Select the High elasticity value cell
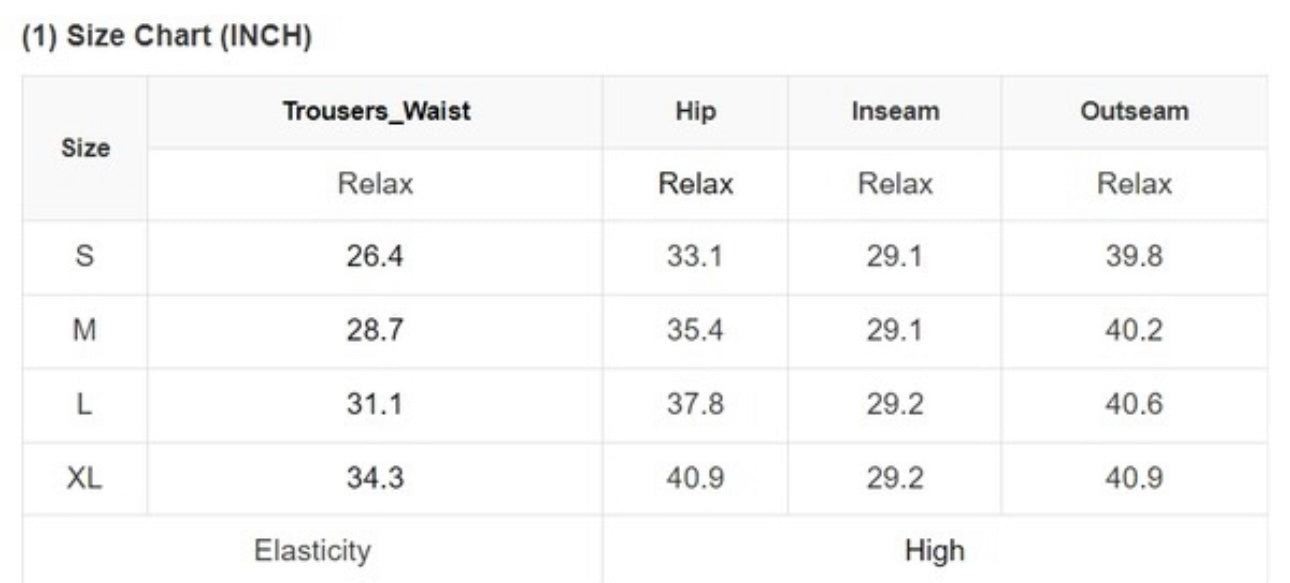The image size is (1290, 583). pyautogui.click(x=934, y=550)
